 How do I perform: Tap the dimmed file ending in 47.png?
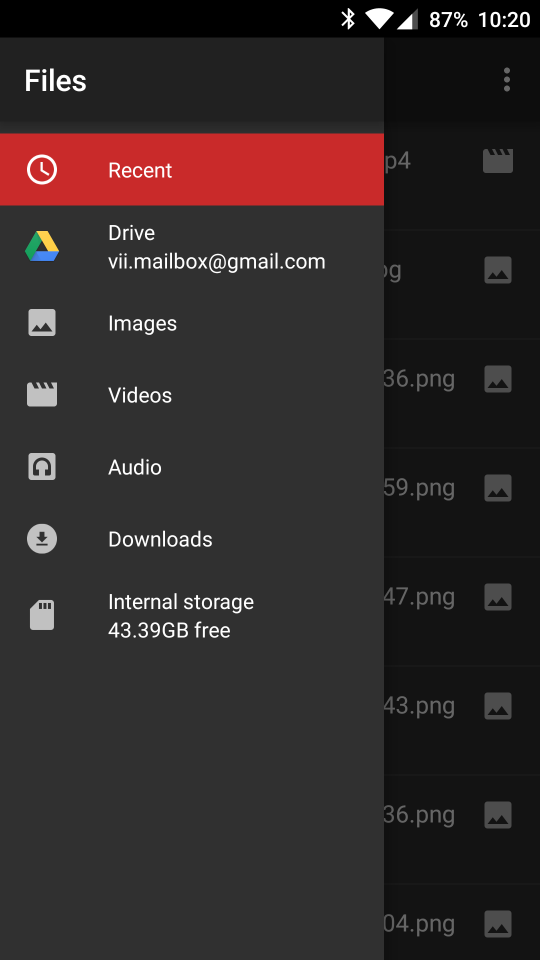(x=462, y=597)
